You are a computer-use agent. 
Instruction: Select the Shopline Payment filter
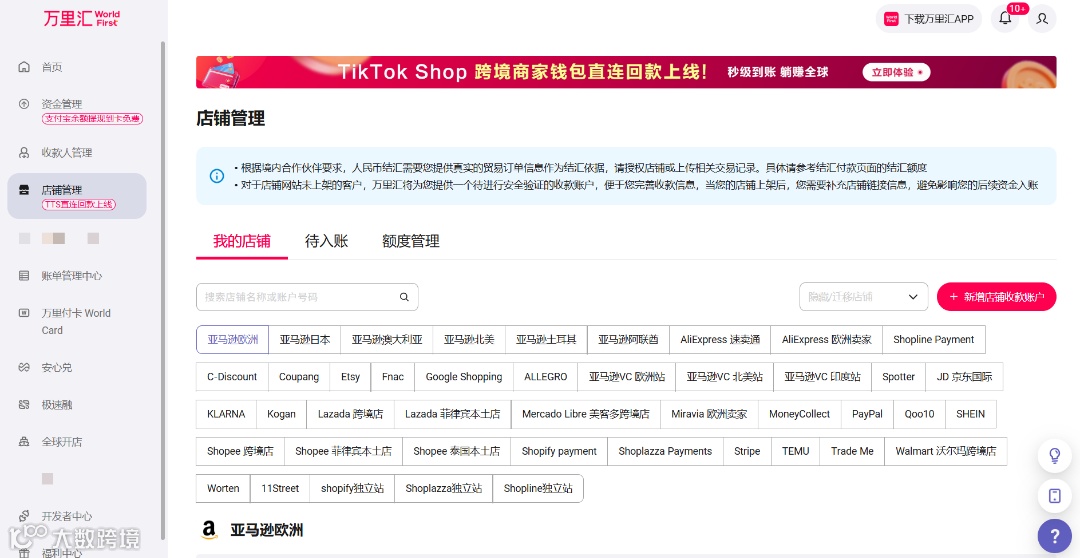[x=933, y=340]
